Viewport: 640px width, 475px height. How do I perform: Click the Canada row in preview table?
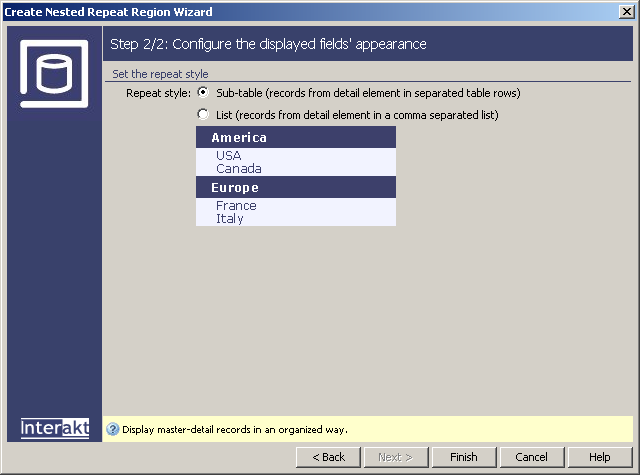(x=238, y=169)
